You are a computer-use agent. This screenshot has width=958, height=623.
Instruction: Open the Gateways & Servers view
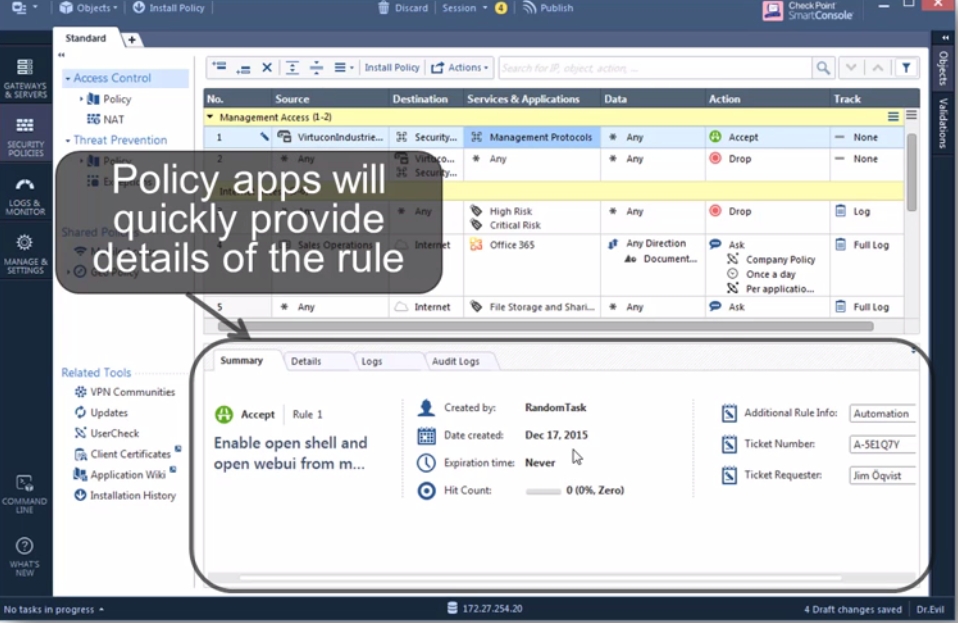(x=25, y=75)
